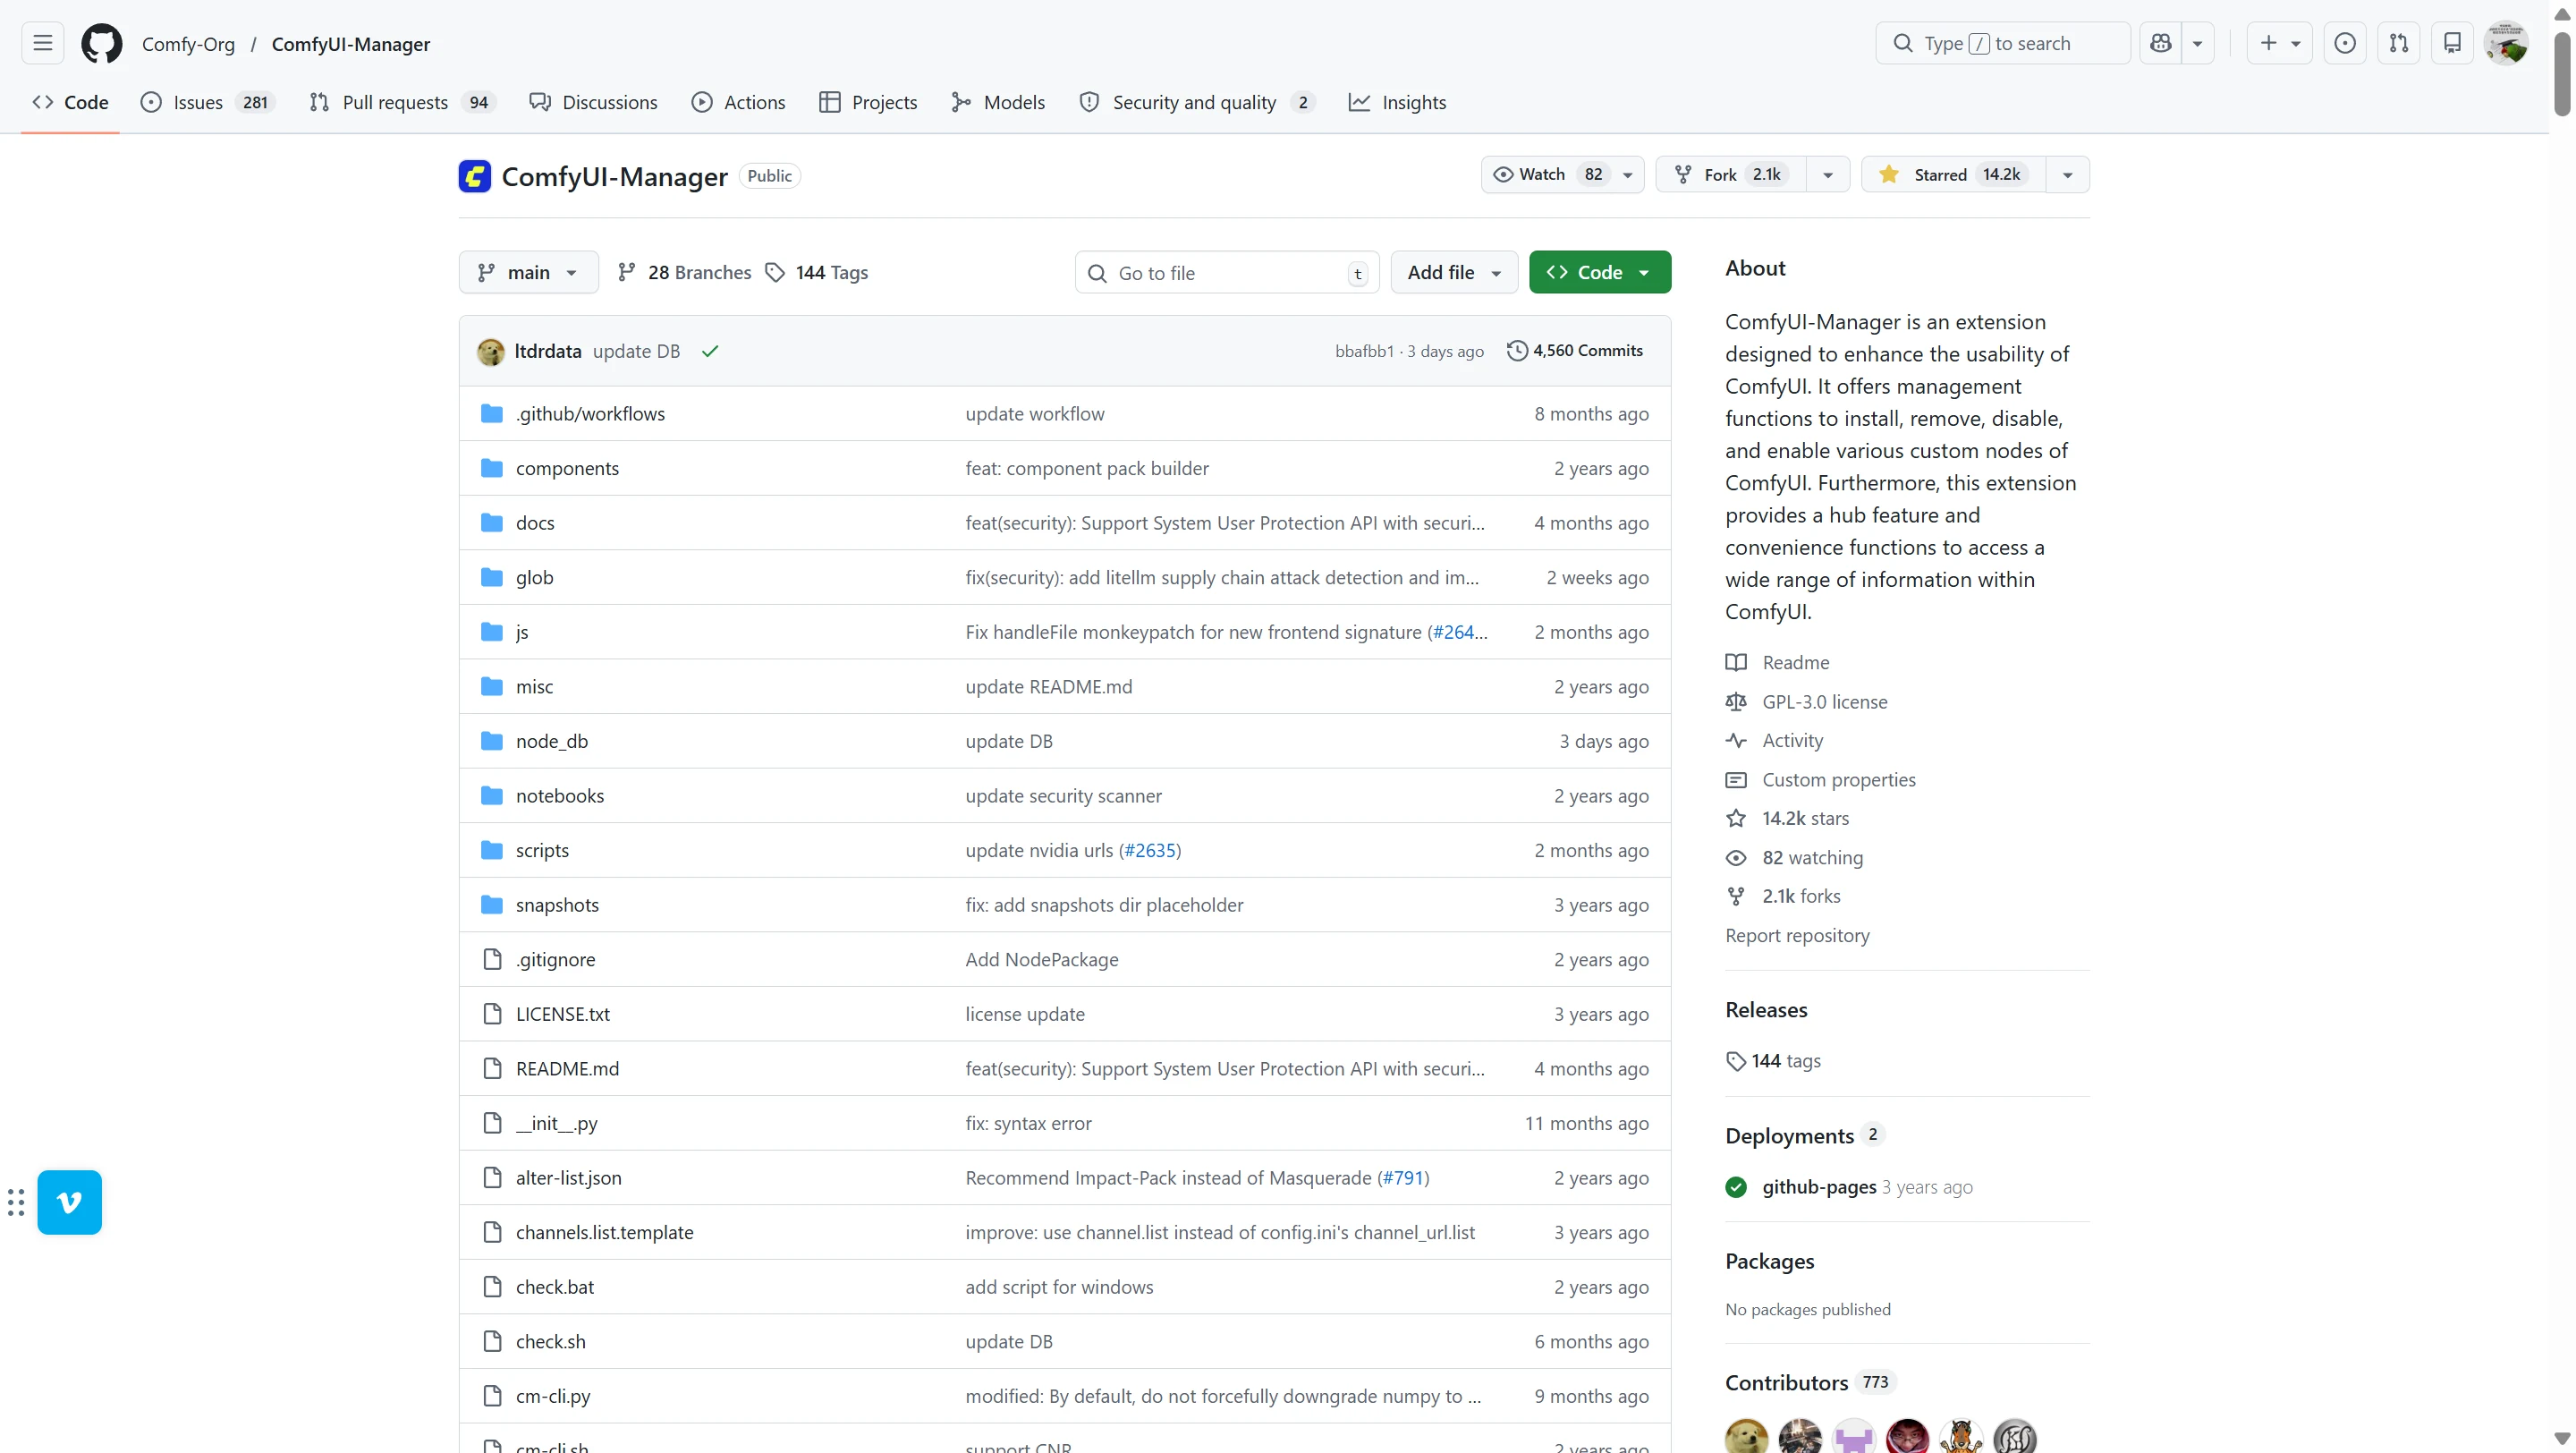Open the notifications inbox icon
The height and width of the screenshot is (1453, 2576).
pyautogui.click(x=2452, y=44)
